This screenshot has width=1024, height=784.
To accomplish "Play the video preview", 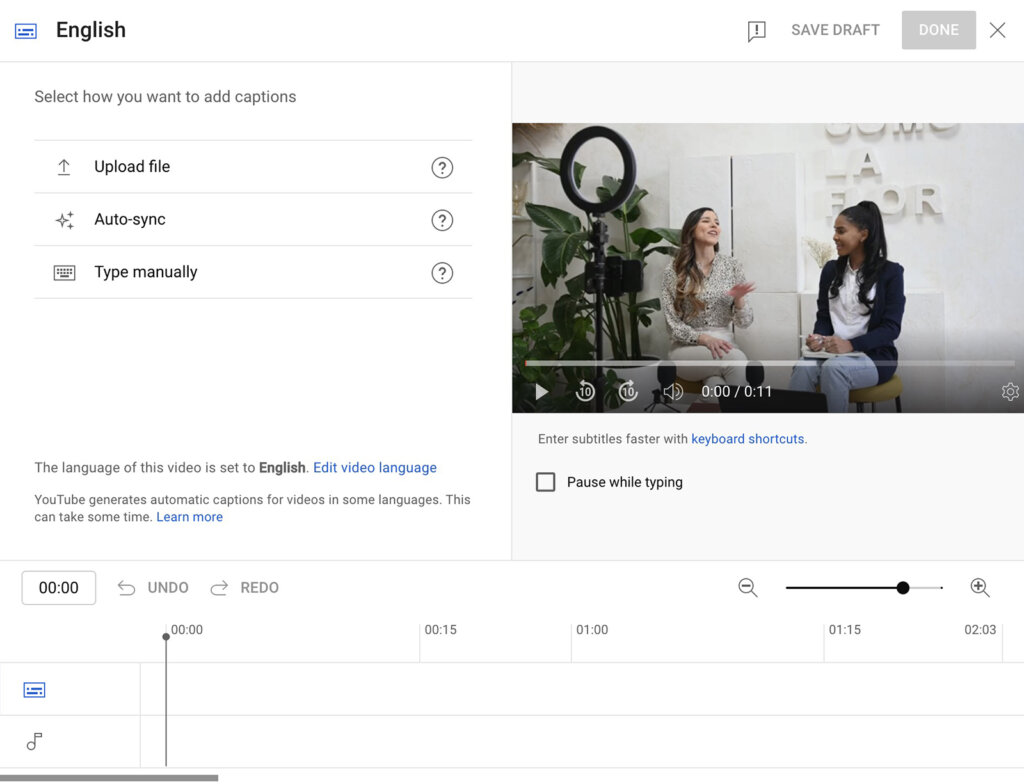I will (x=541, y=392).
